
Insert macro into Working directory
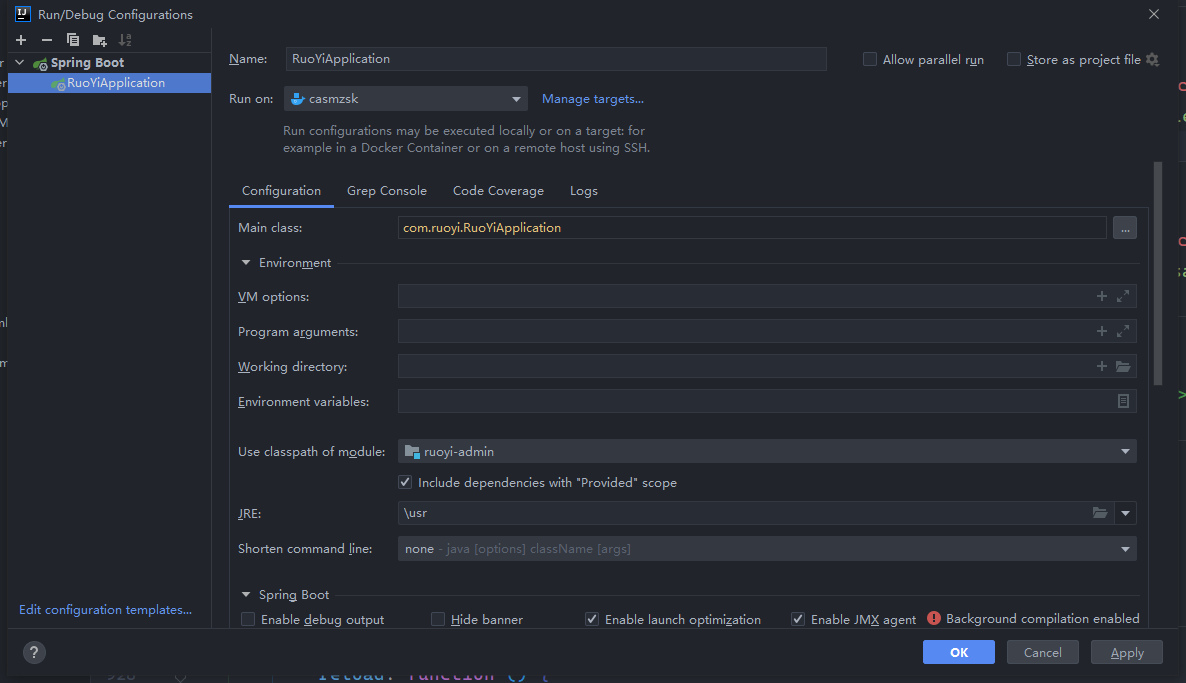point(1101,366)
